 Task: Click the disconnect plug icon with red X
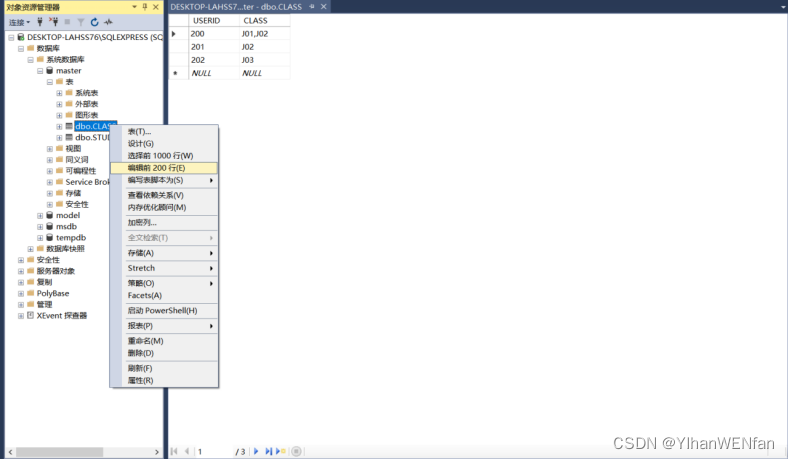pyautogui.click(x=53, y=22)
